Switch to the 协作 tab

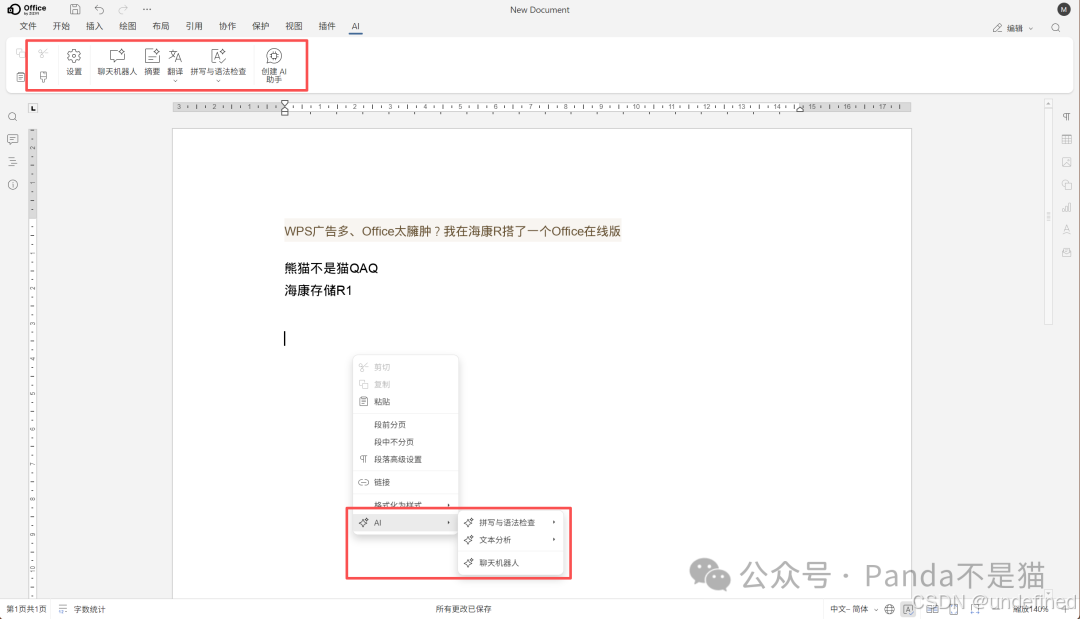(x=227, y=26)
